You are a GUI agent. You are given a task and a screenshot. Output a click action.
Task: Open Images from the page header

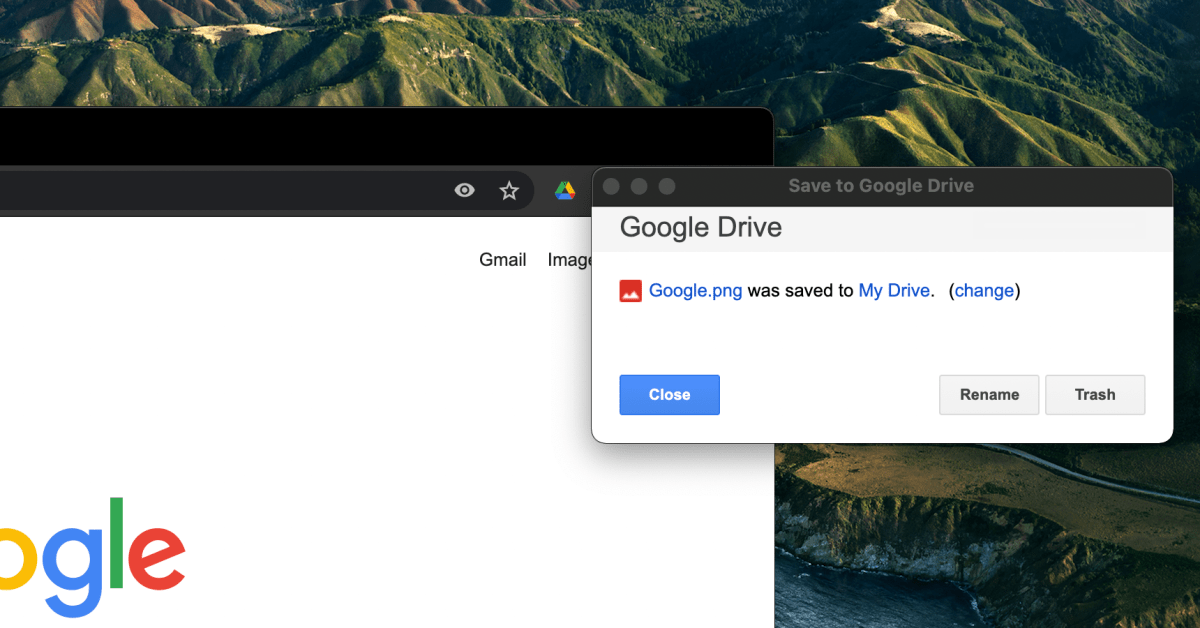pos(572,259)
